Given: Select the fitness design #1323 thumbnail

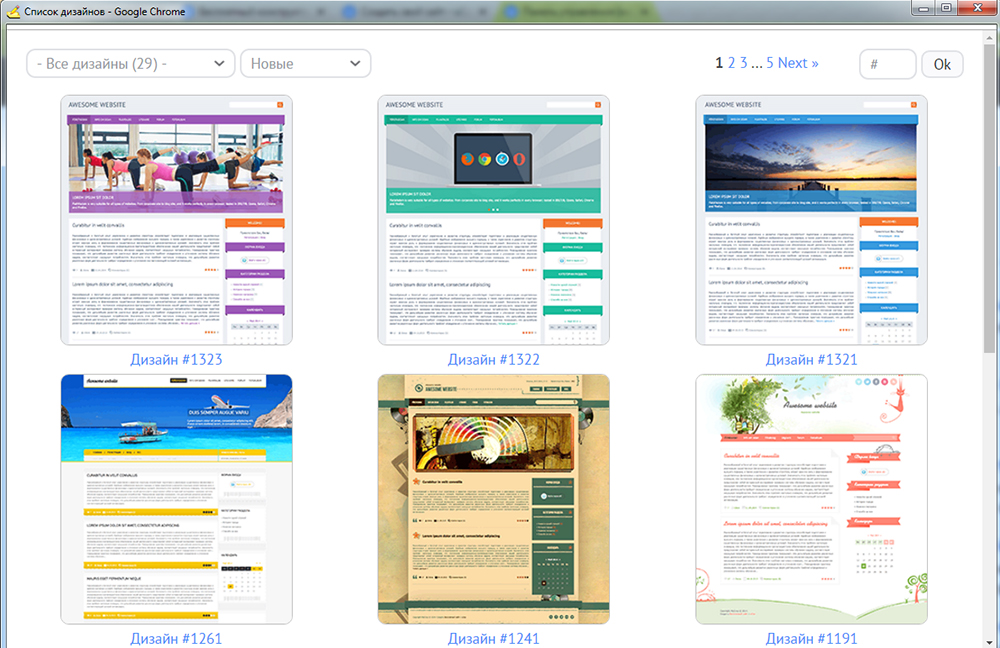Looking at the screenshot, I should coord(176,220).
